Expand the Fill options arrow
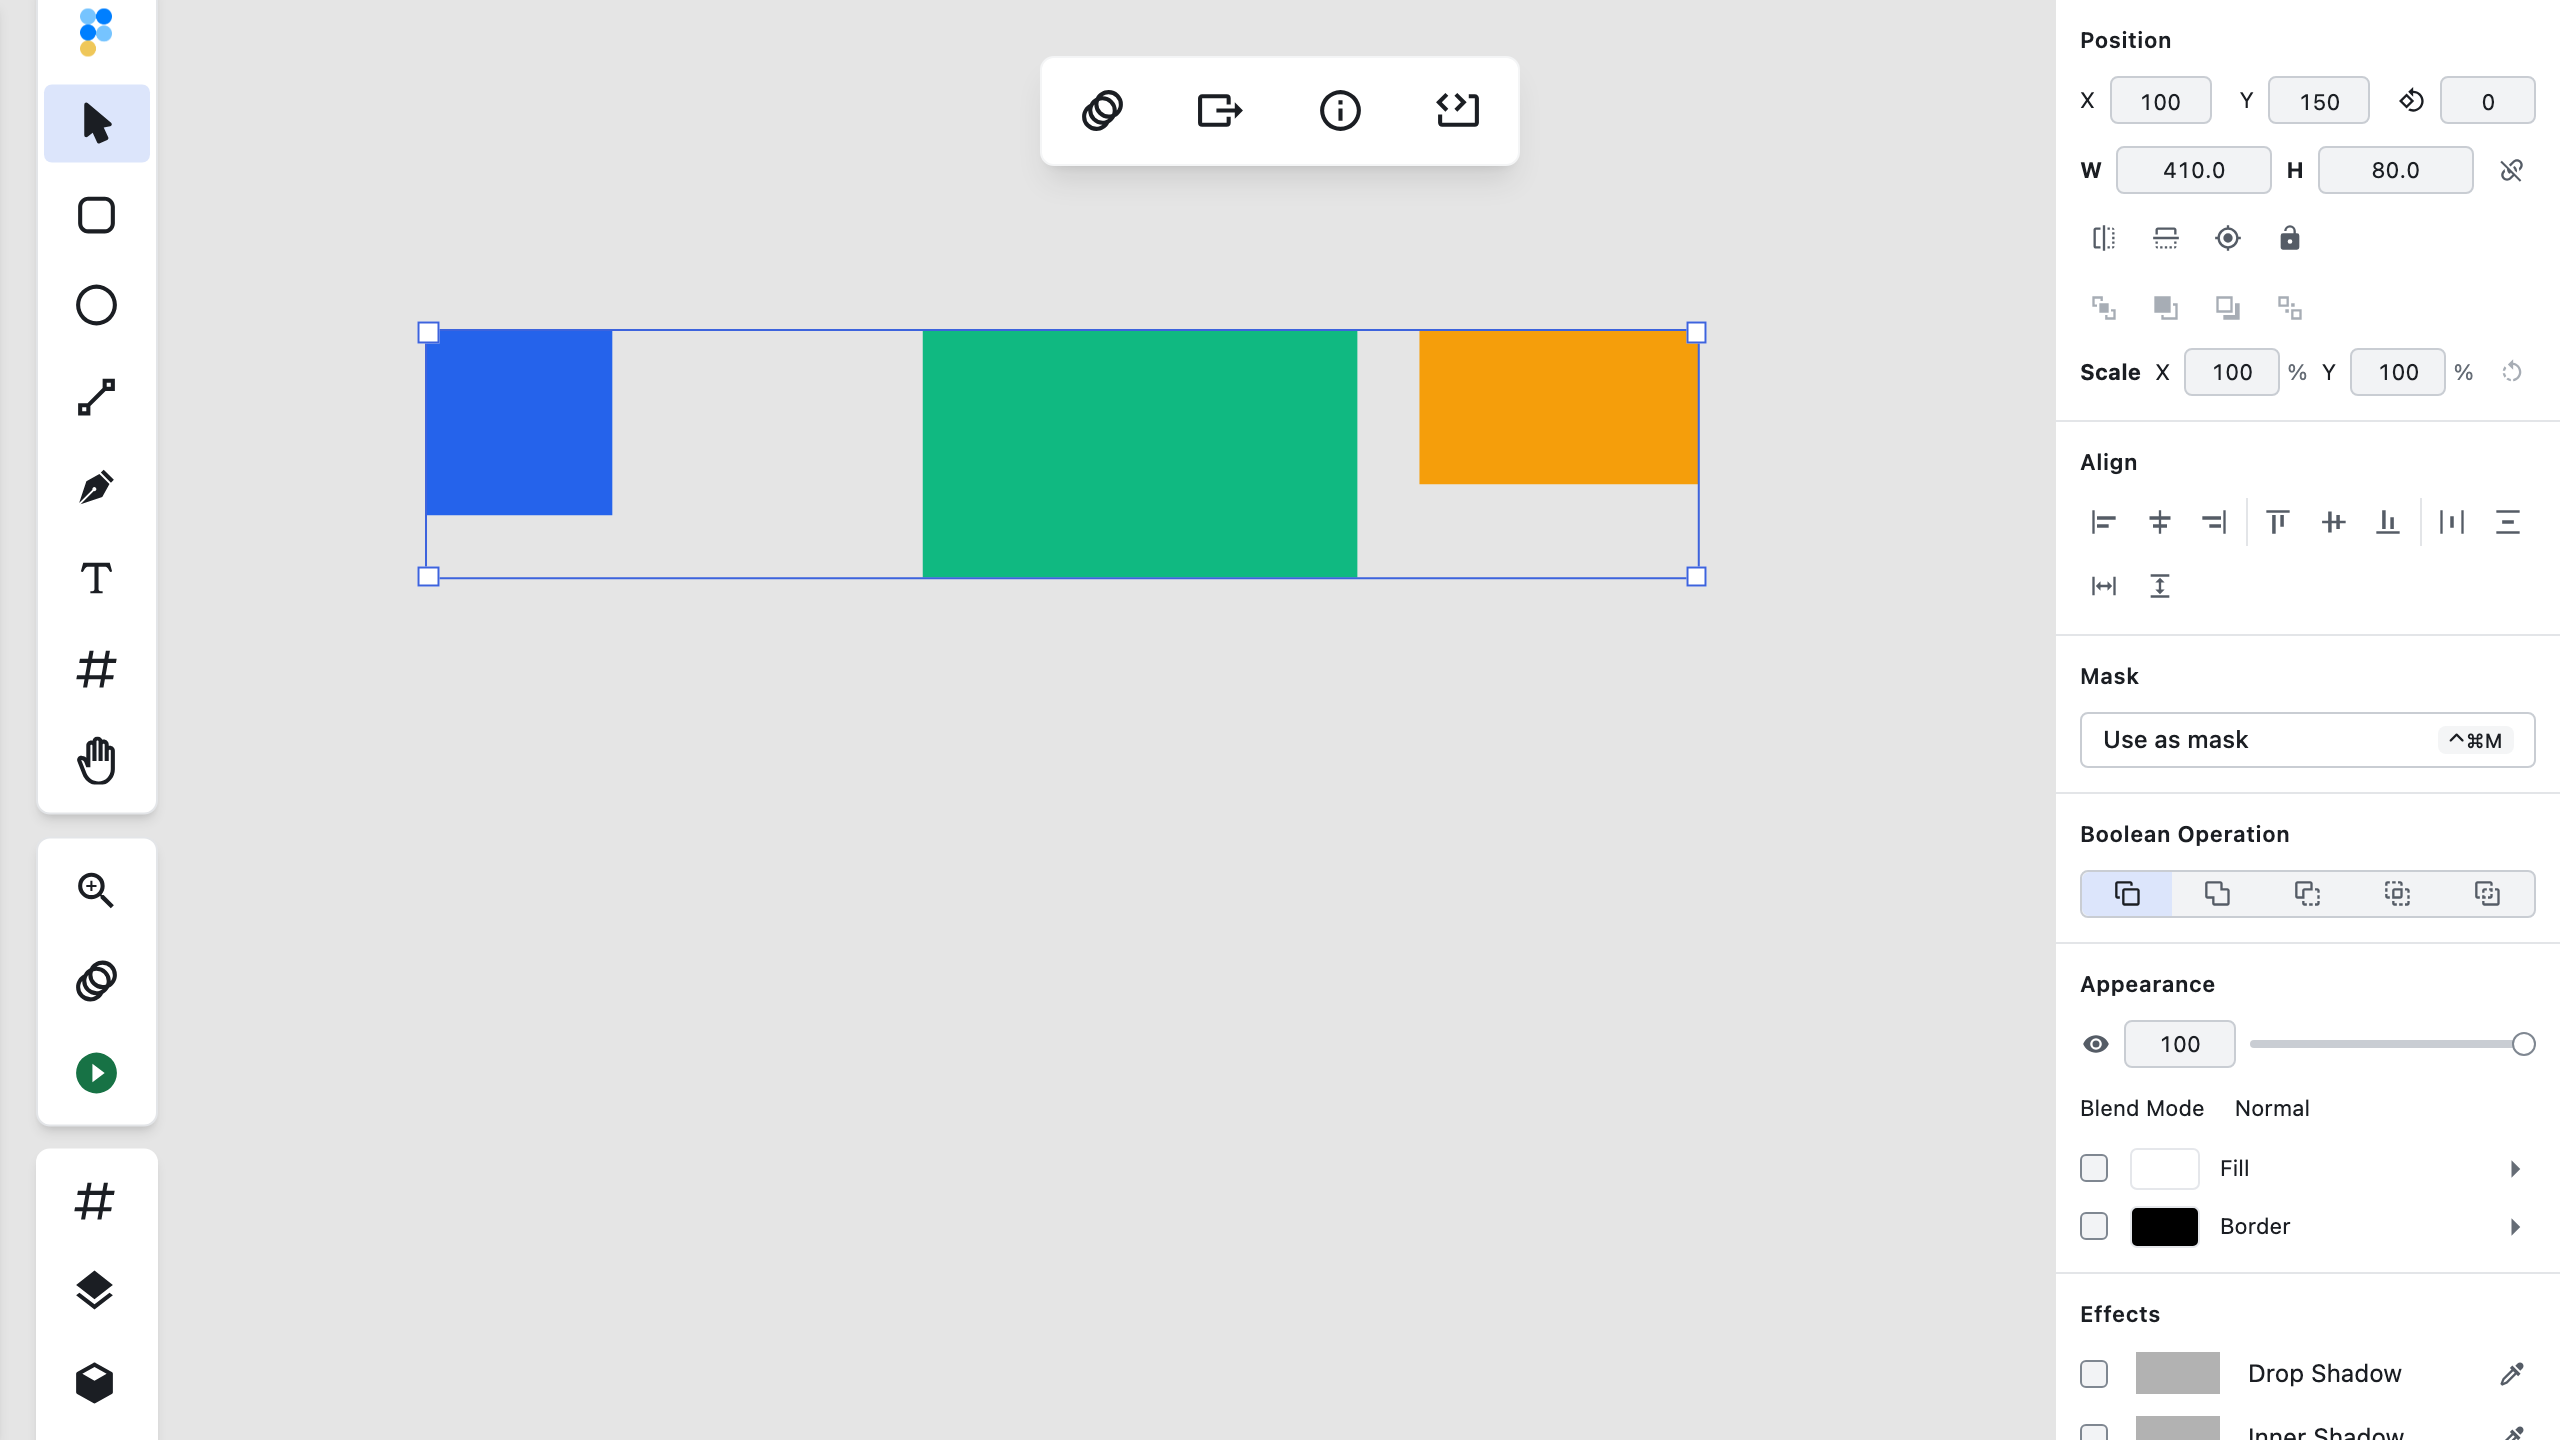 coord(2515,1169)
